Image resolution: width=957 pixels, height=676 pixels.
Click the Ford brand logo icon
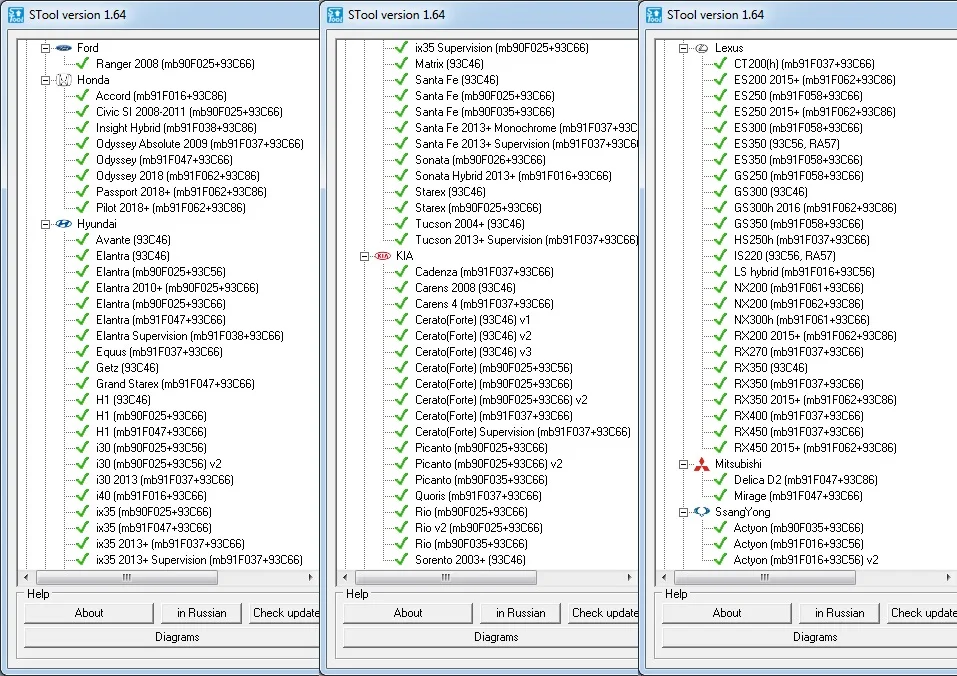63,48
